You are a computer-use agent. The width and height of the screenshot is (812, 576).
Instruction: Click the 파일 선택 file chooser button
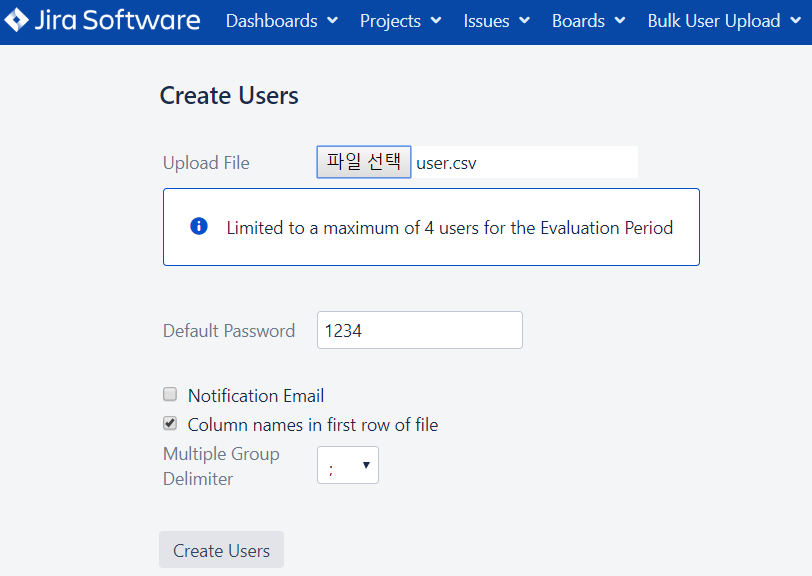pos(364,162)
